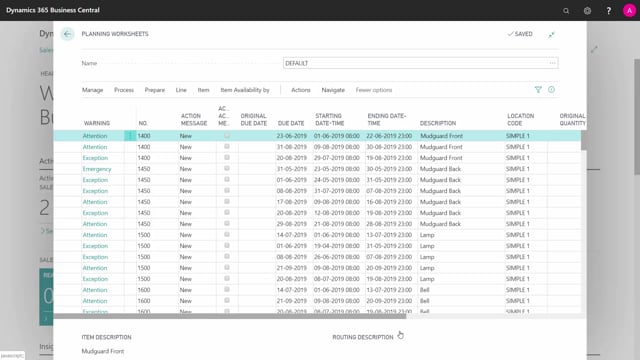Select the Bell description due 14-07-2019
Viewport: 640px width, 360px height.
424,290
